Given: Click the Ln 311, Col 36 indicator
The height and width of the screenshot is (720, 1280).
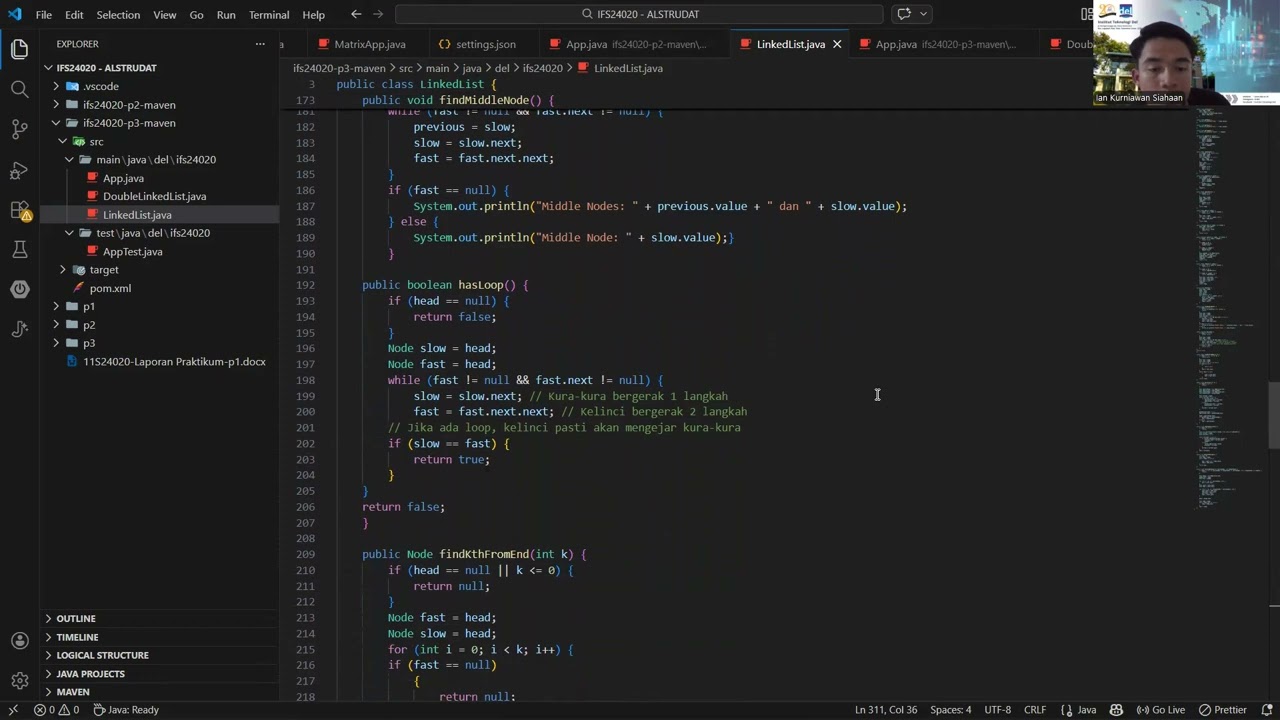Looking at the screenshot, I should [886, 710].
